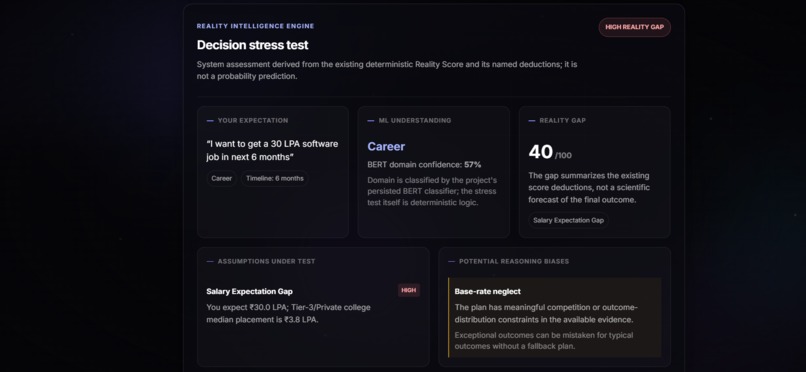The height and width of the screenshot is (372, 806).
Task: Click the Career domain heading
Action: point(386,147)
